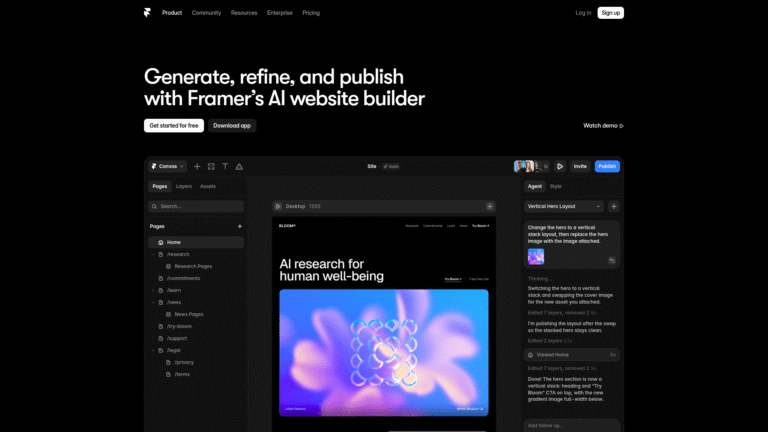This screenshot has width=768, height=432.
Task: Select the /terms page
Action: point(182,374)
